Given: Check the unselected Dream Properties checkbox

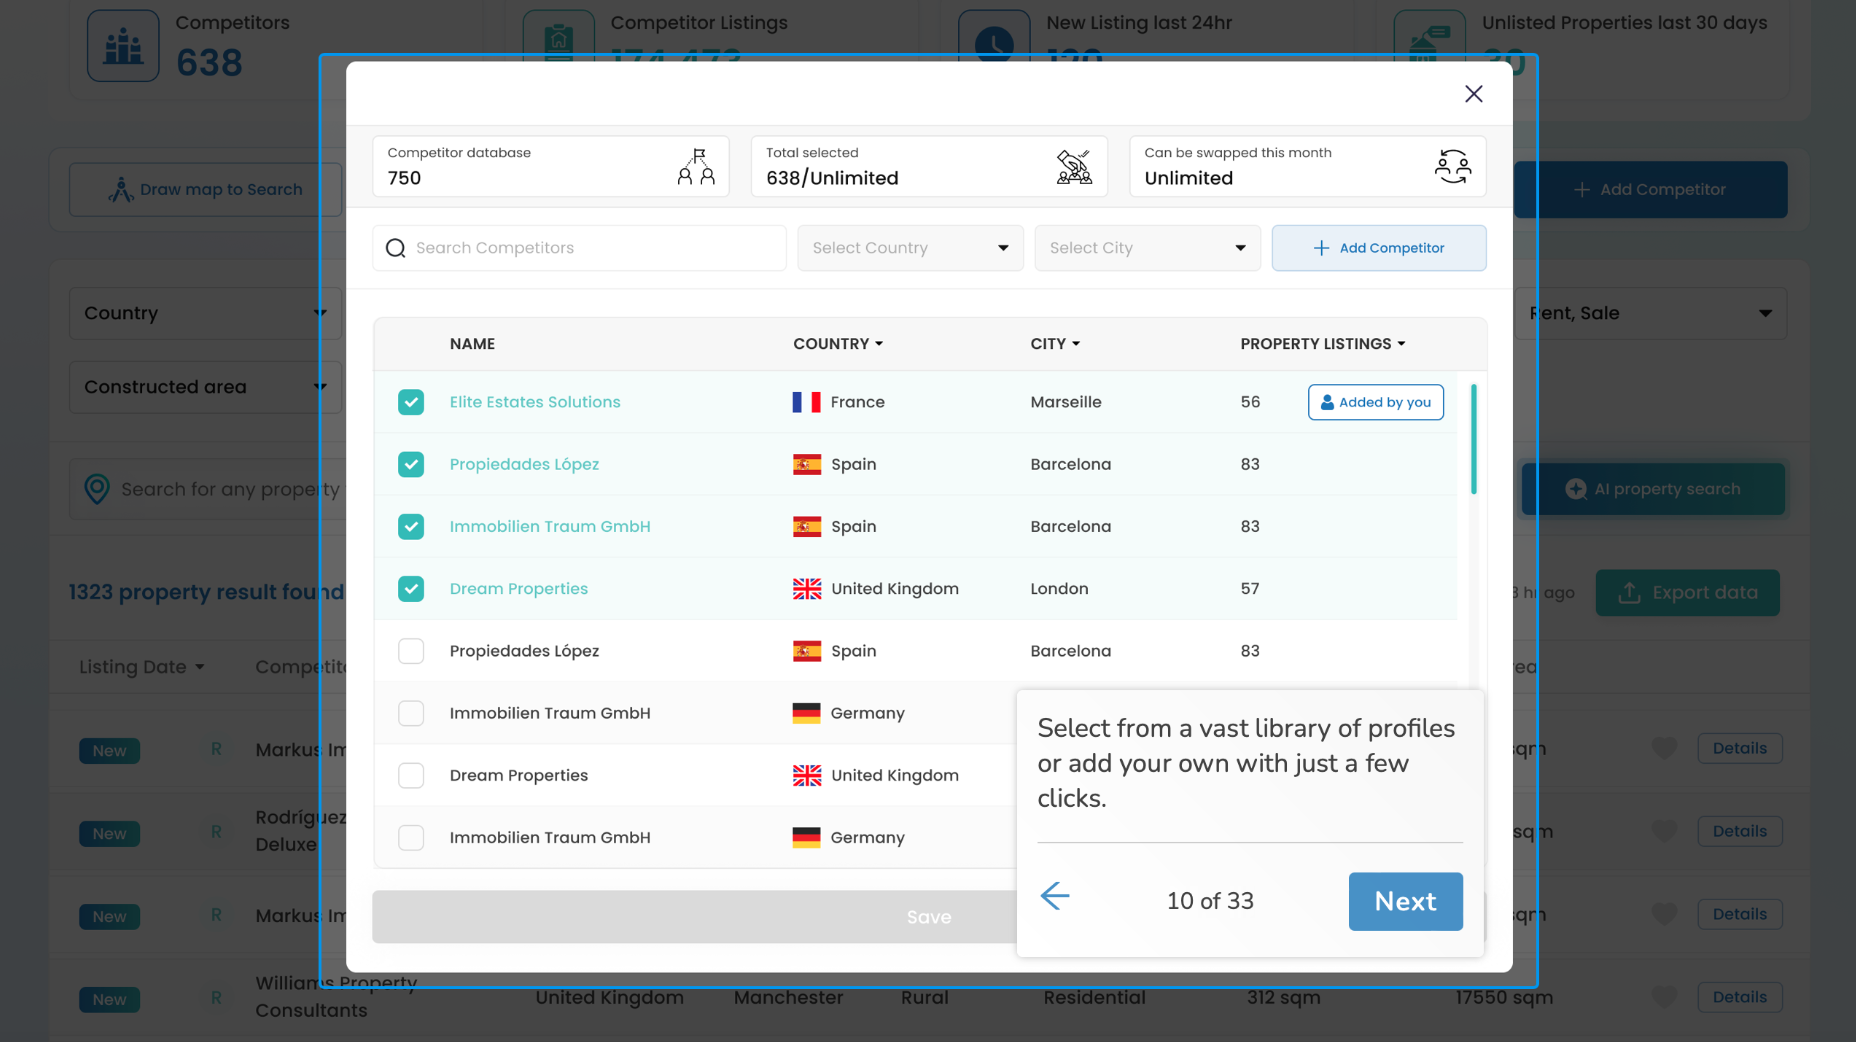Looking at the screenshot, I should click(411, 775).
